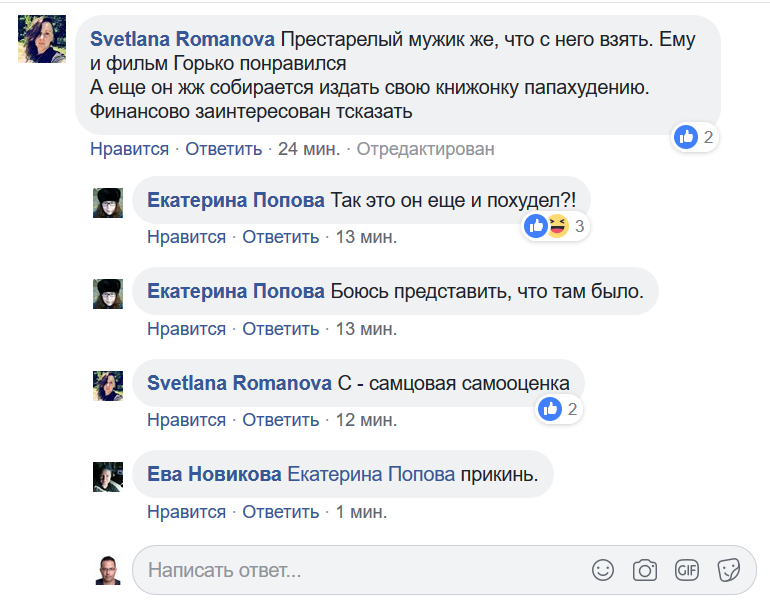Viewport: 770px width, 604px height.
Task: Open Ева Новикова's profile name link
Action: (x=213, y=475)
